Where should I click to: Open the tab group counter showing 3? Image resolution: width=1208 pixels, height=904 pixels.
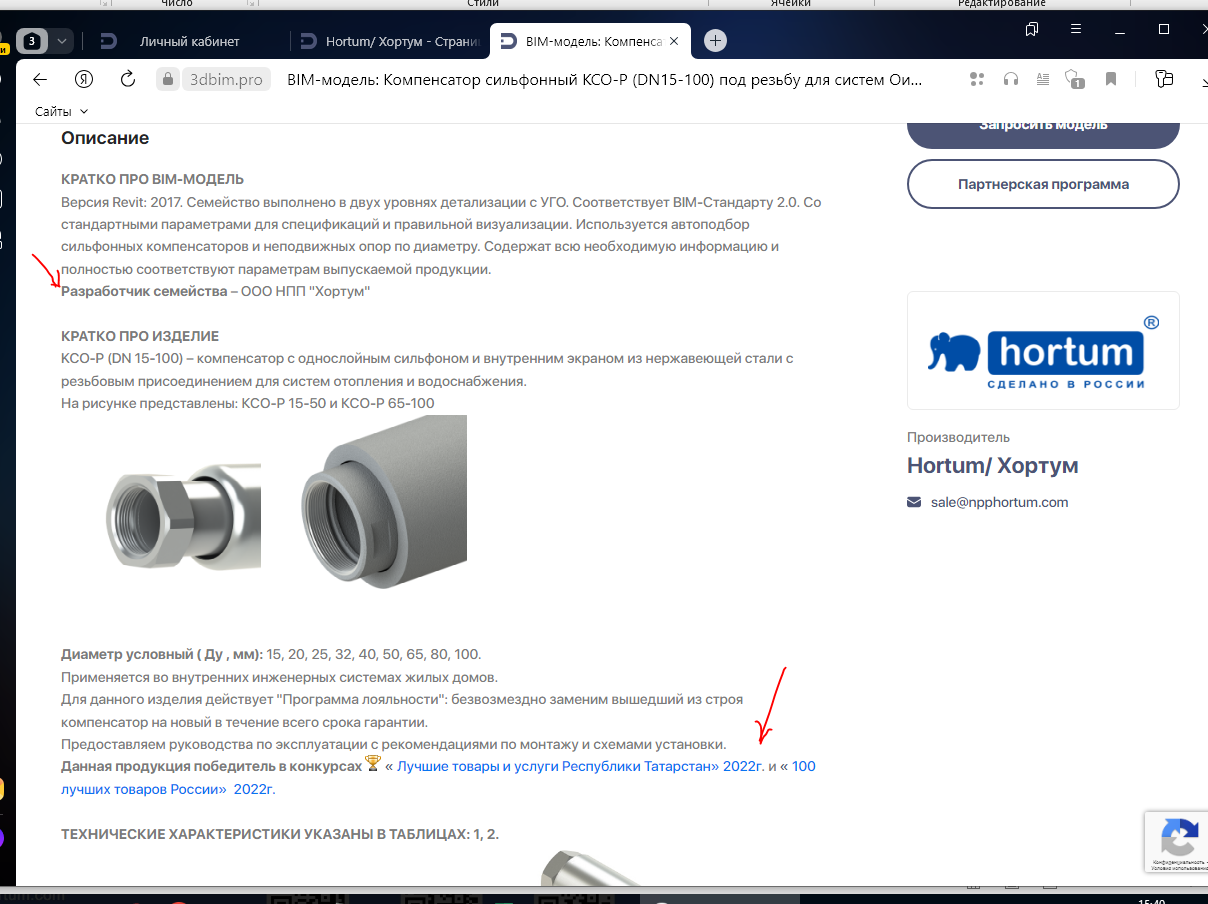(32, 41)
